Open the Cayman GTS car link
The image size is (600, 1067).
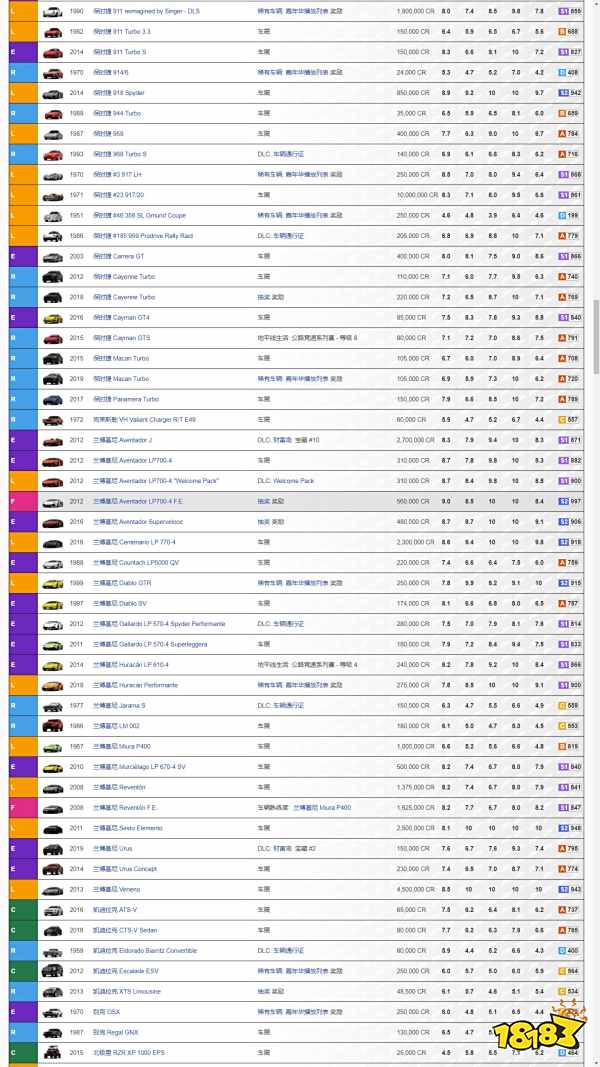(121, 338)
